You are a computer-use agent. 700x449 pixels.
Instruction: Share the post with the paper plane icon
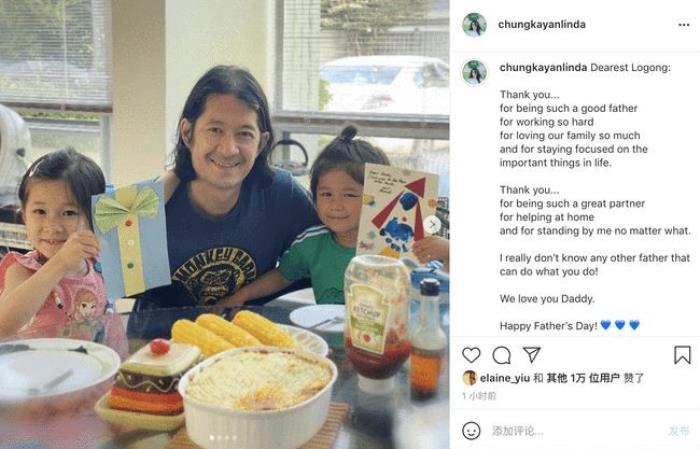(x=531, y=355)
